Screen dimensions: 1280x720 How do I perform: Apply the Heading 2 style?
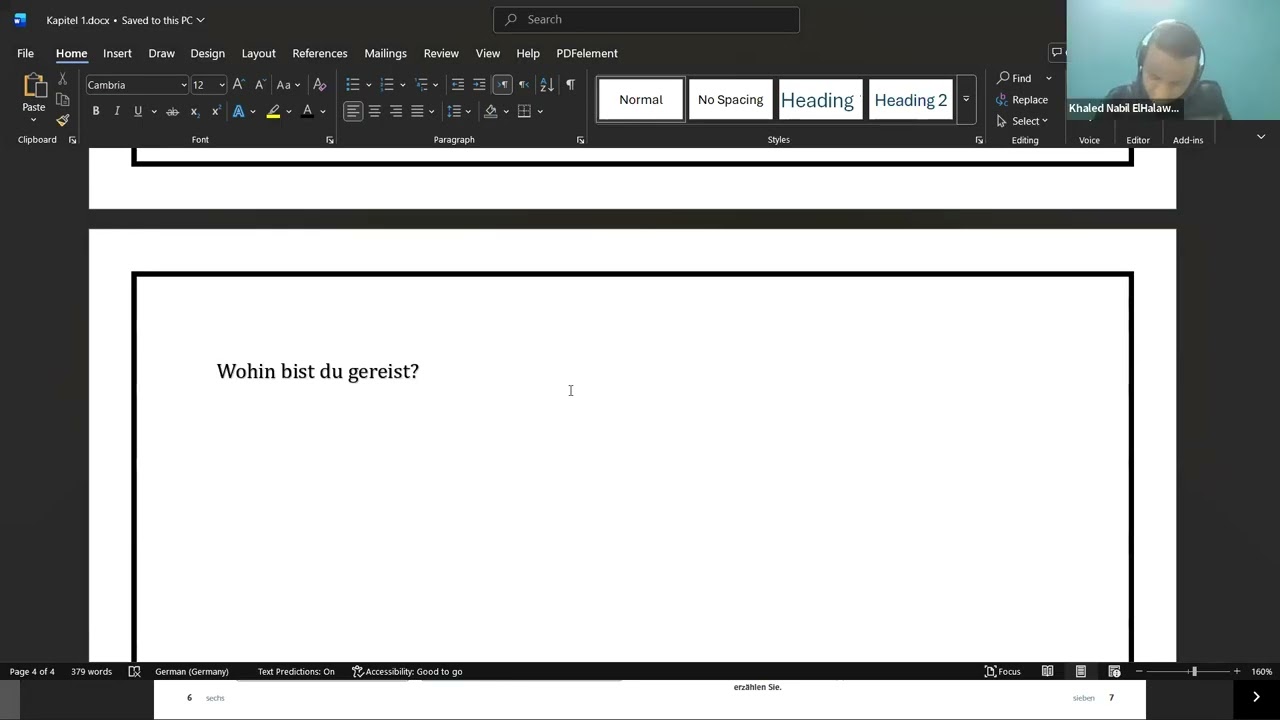[x=910, y=99]
